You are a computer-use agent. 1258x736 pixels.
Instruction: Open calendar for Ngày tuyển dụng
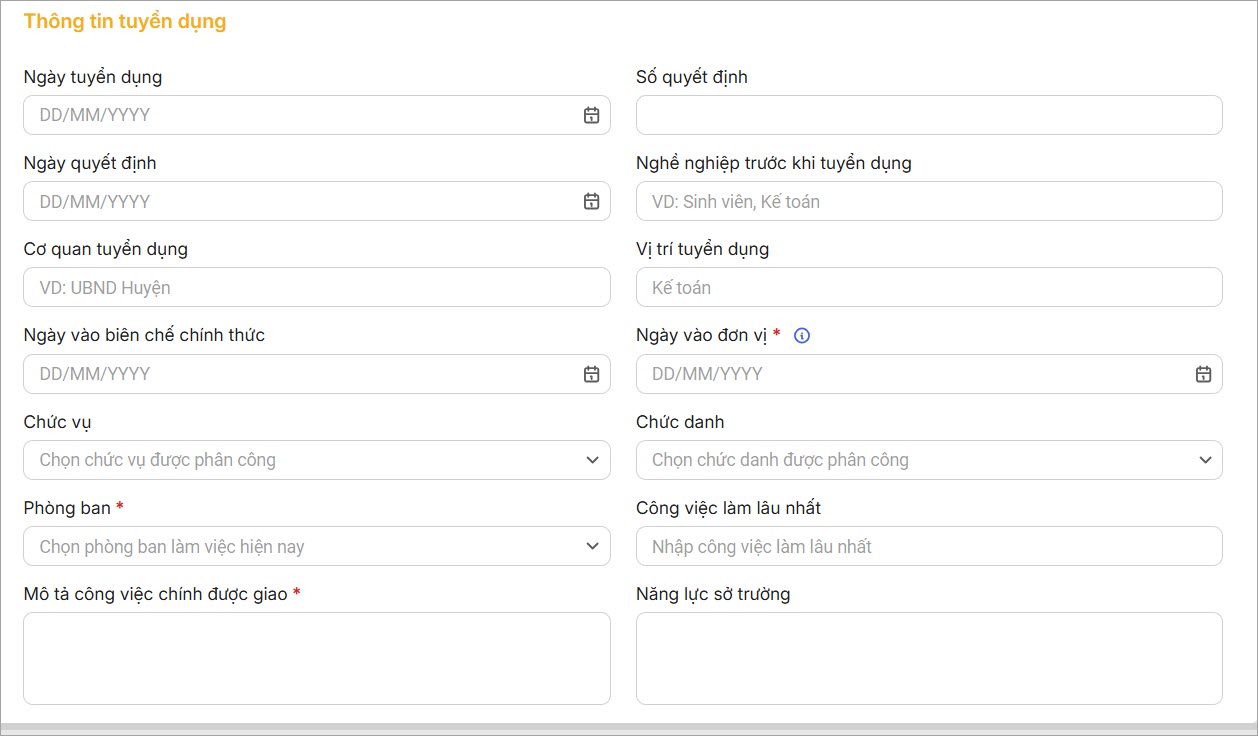(591, 115)
